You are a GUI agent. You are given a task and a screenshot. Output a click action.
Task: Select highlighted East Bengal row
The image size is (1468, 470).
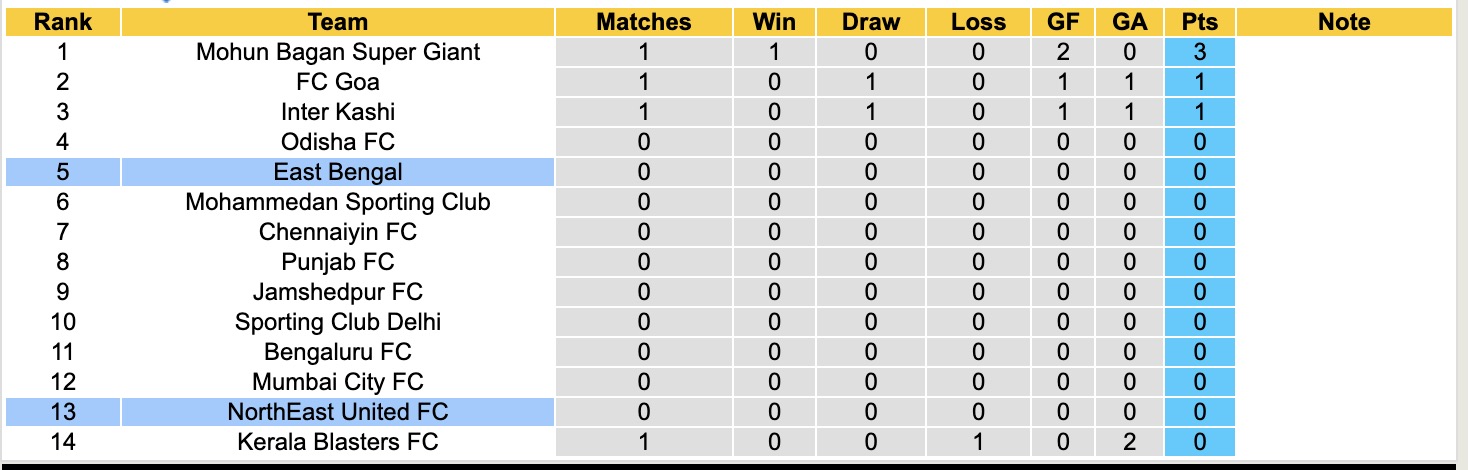(x=338, y=172)
